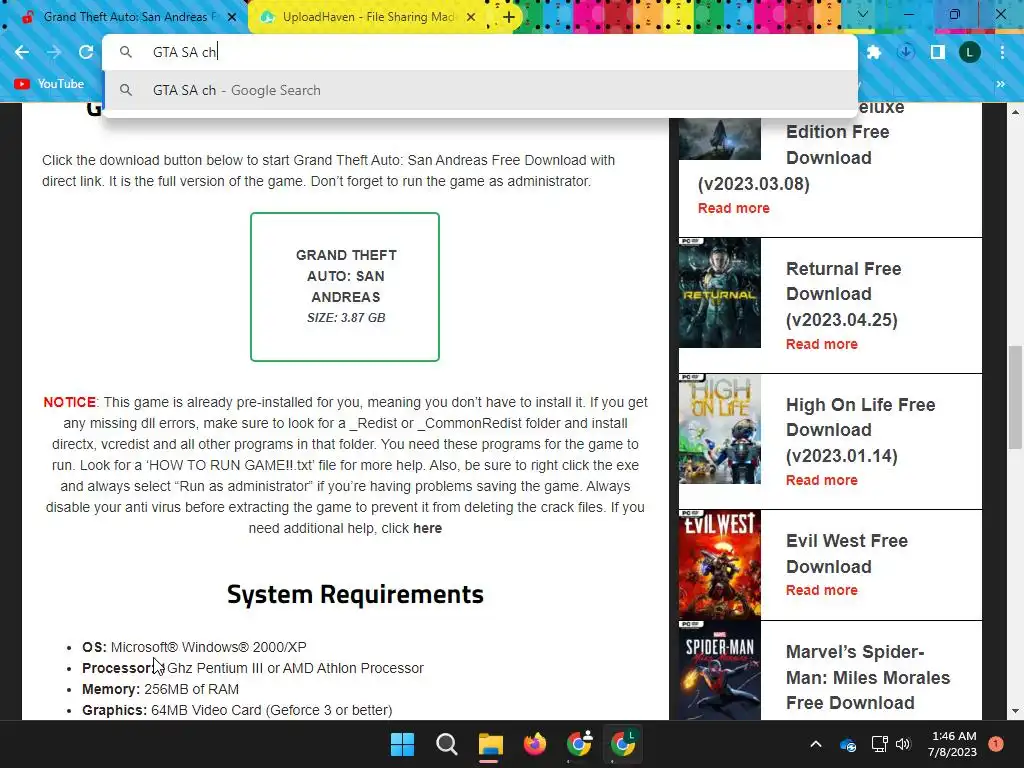Screen dimensions: 1024x768
Task: Toggle the side panel icon
Action: (x=938, y=52)
